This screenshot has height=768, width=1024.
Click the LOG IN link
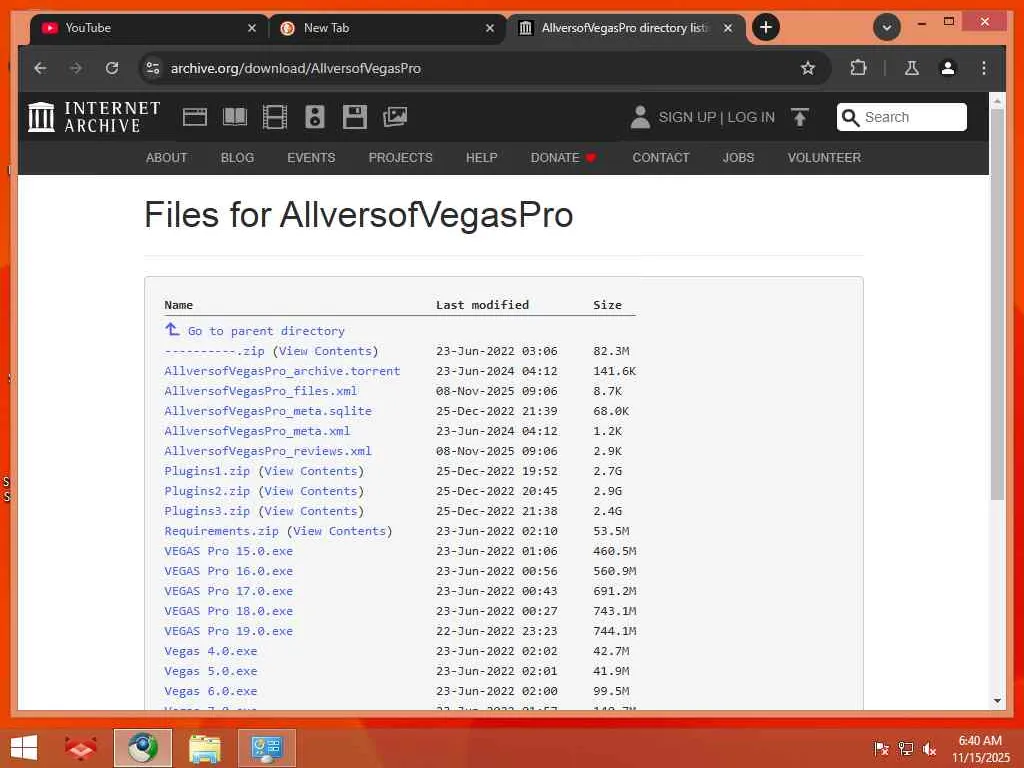click(x=751, y=118)
